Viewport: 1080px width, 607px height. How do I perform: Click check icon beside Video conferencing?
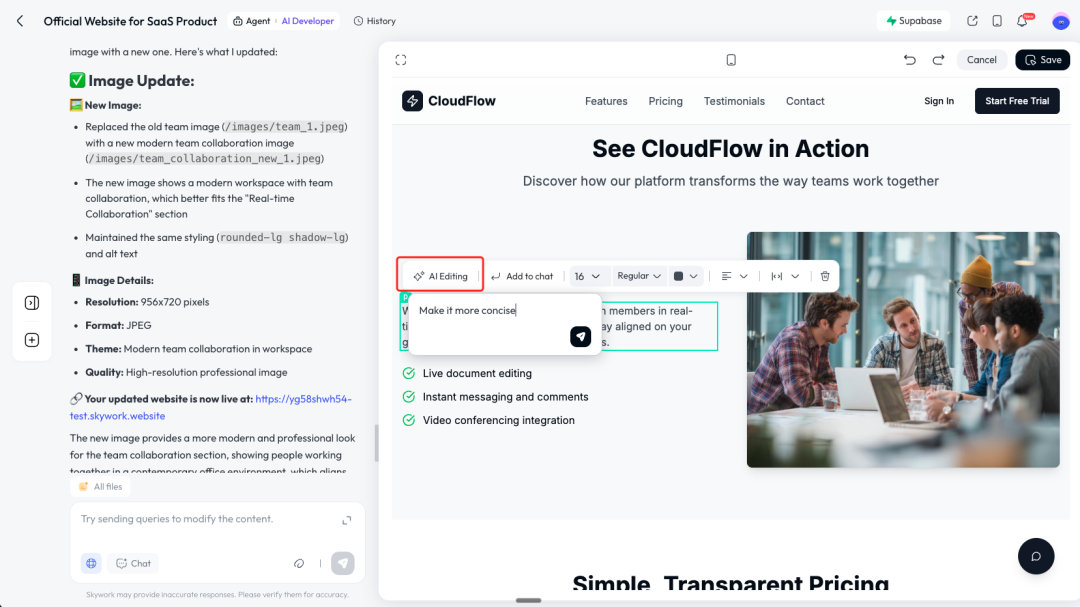pyautogui.click(x=408, y=420)
